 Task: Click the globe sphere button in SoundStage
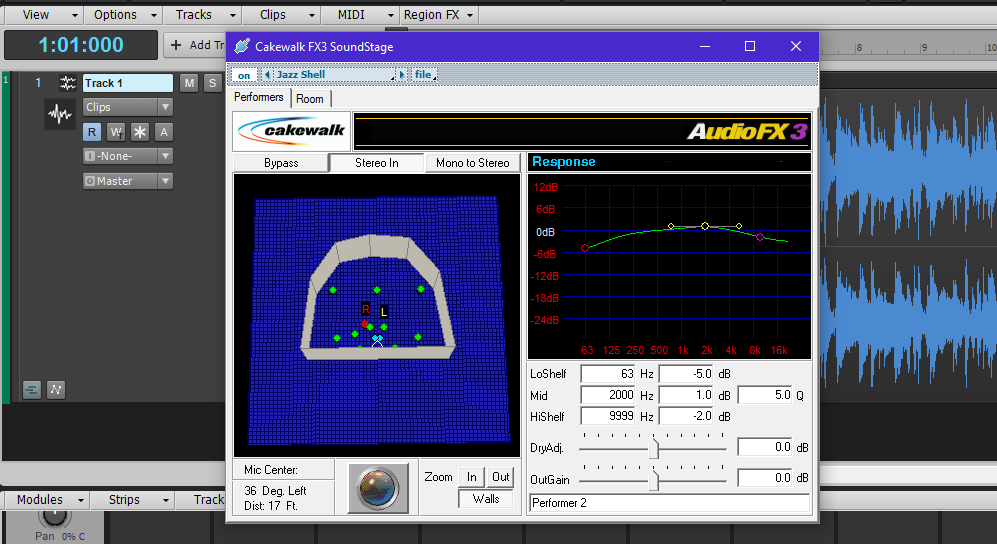click(379, 487)
